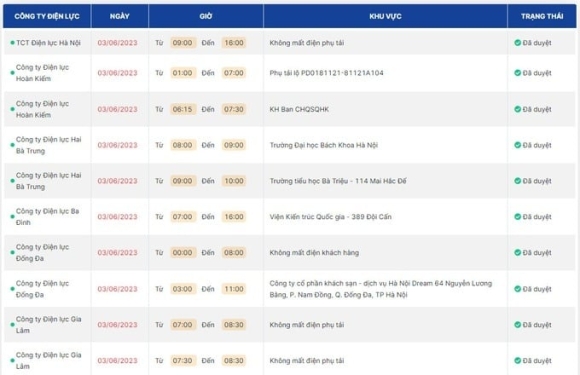Click approved check icon in Hà Nội Dream row
Image resolution: width=580 pixels, height=375 pixels.
[517, 289]
